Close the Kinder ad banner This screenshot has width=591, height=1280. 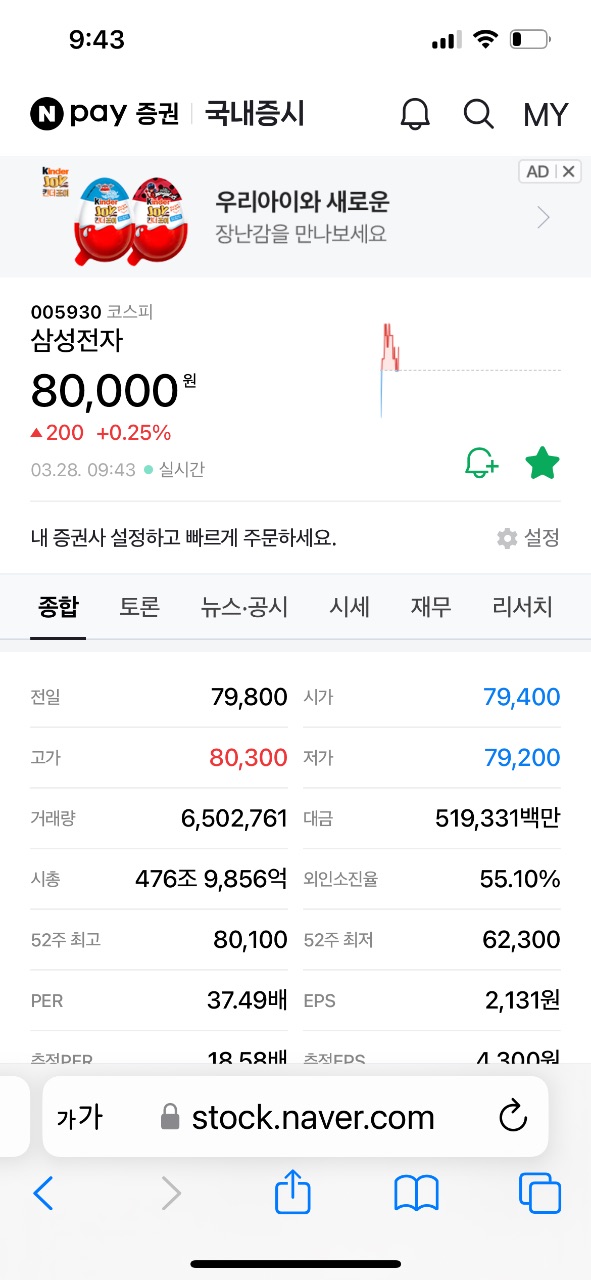pyautogui.click(x=569, y=171)
